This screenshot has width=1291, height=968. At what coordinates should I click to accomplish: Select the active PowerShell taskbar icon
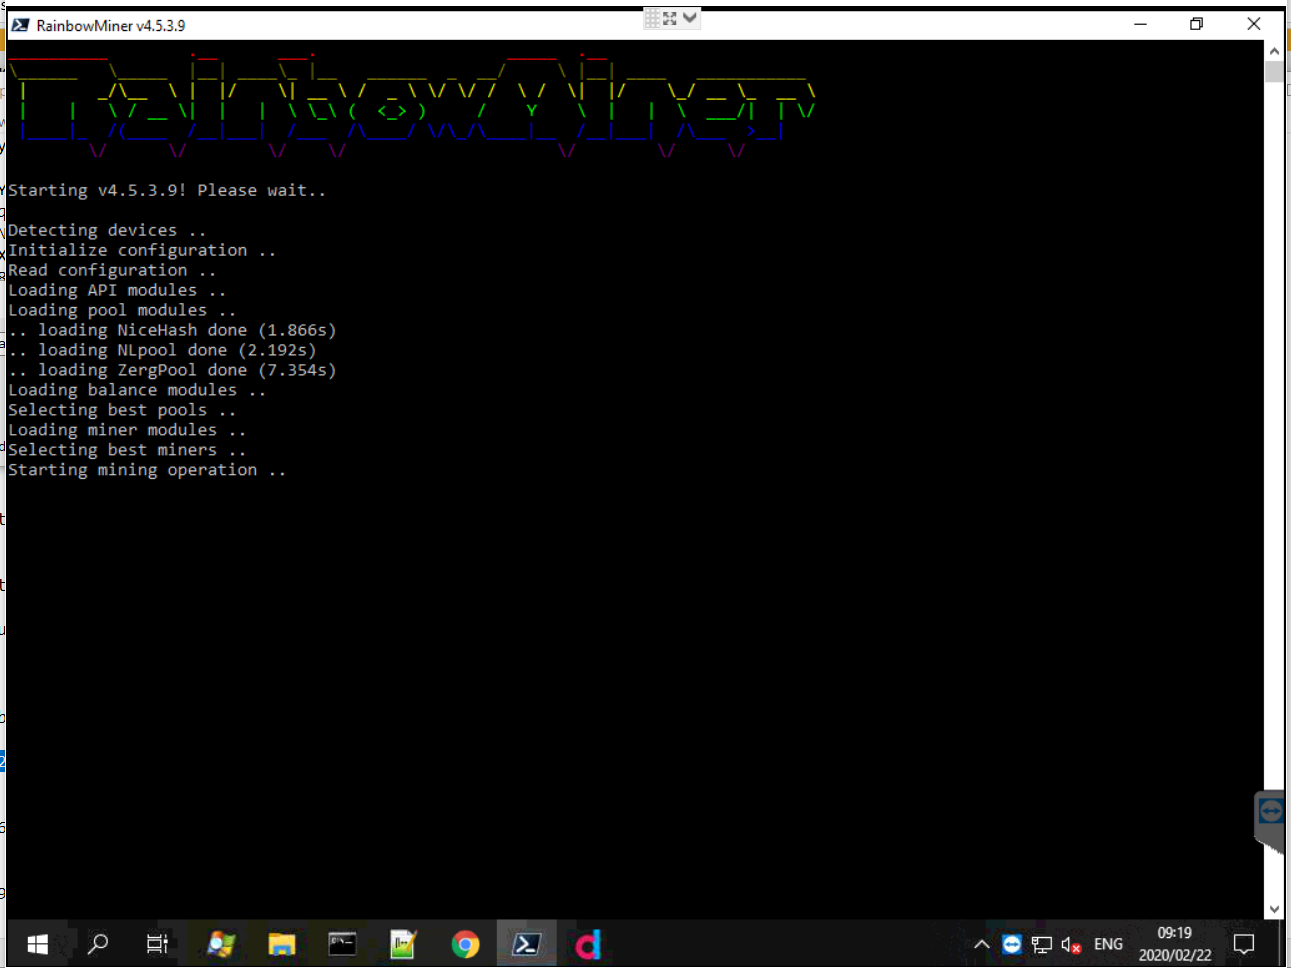(526, 943)
